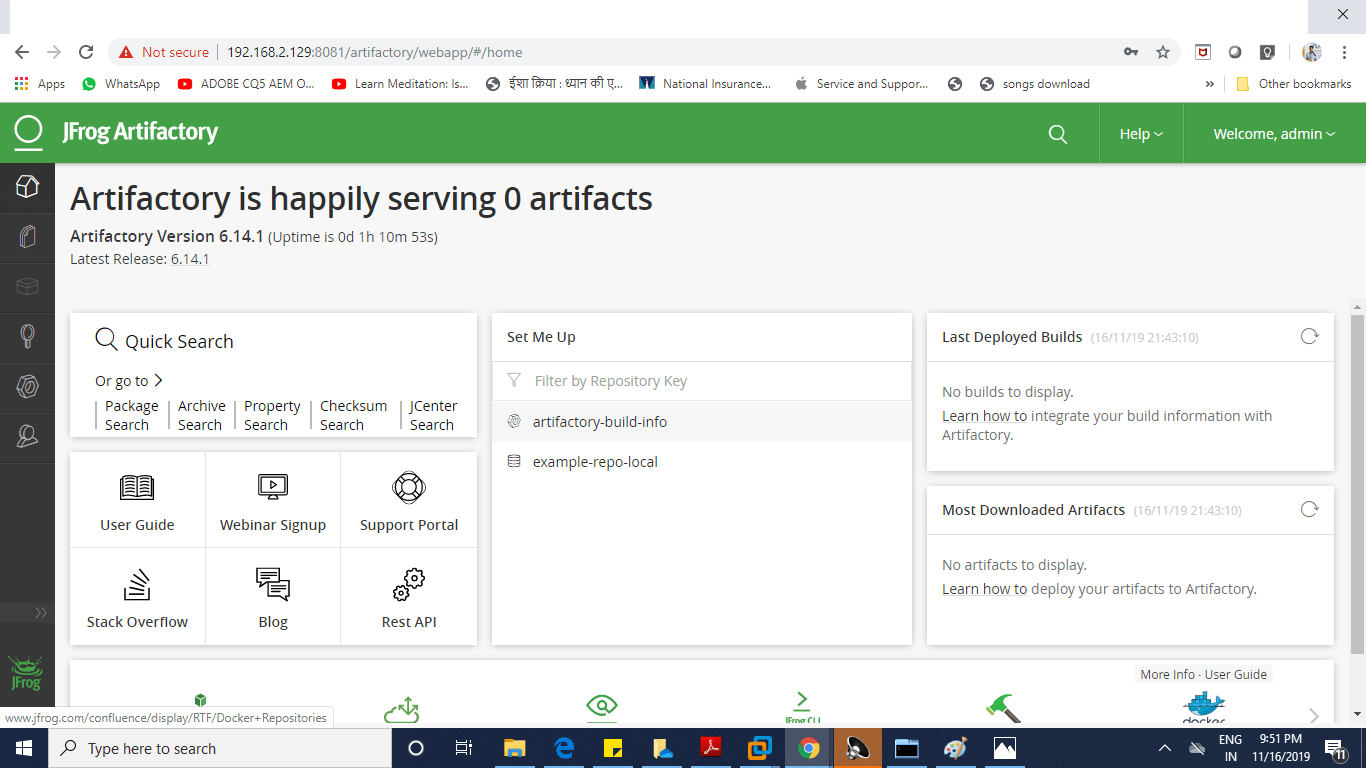Open the Support Portal lifebuoy tile
Viewport: 1366px width, 768px height.
click(409, 500)
